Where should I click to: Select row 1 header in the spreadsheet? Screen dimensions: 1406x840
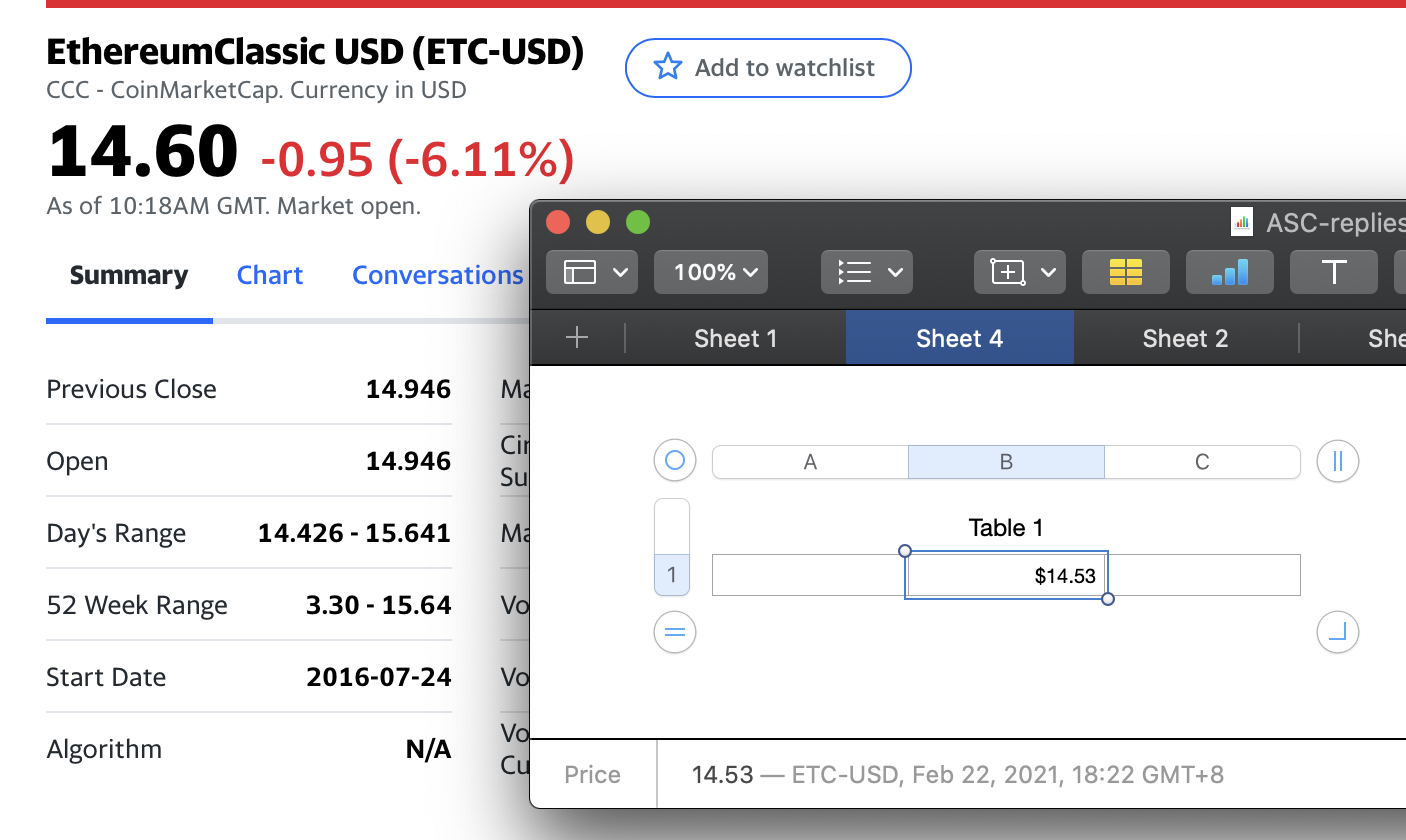tap(672, 575)
